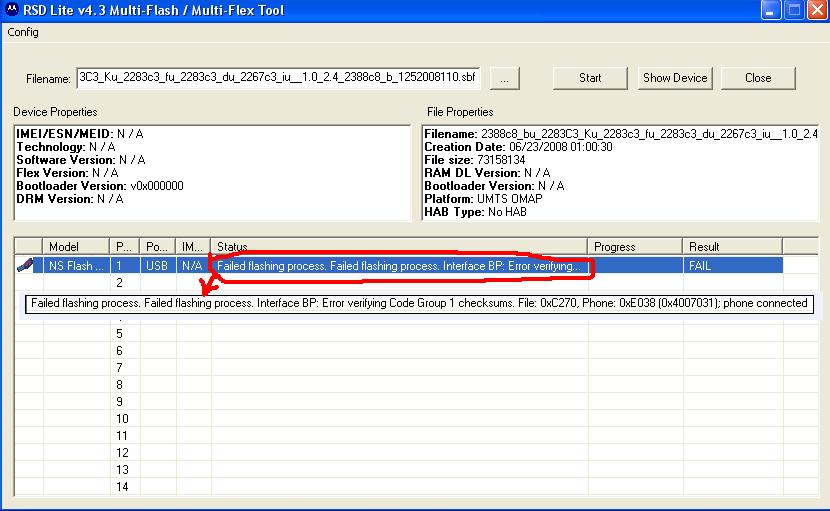This screenshot has height=511, width=830.
Task: Click the DRM Version line in Device Properties
Action: 70,199
